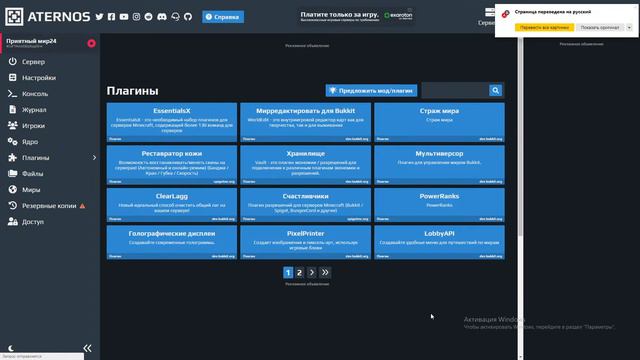The width and height of the screenshot is (640, 360).
Task: Click the Резервные копии history icon
Action: click(13, 205)
